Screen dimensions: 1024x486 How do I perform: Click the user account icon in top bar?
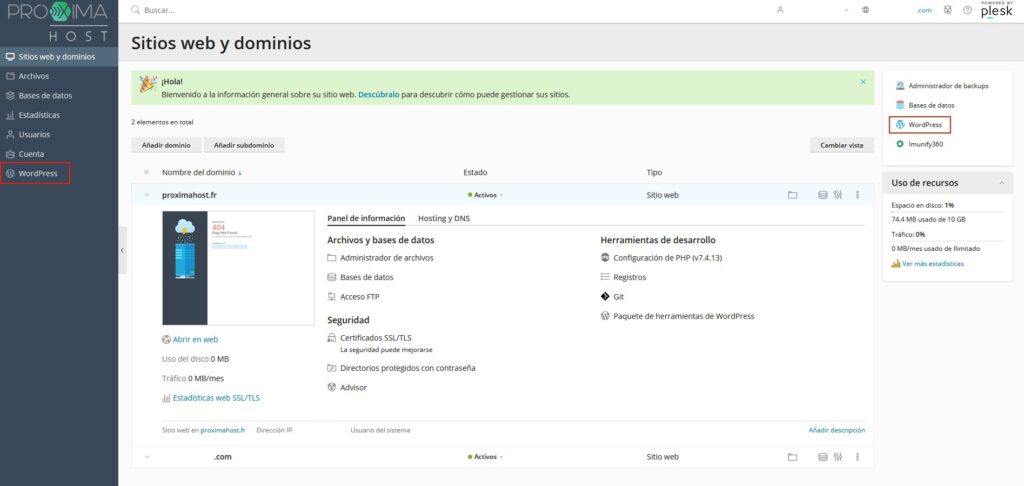click(780, 10)
